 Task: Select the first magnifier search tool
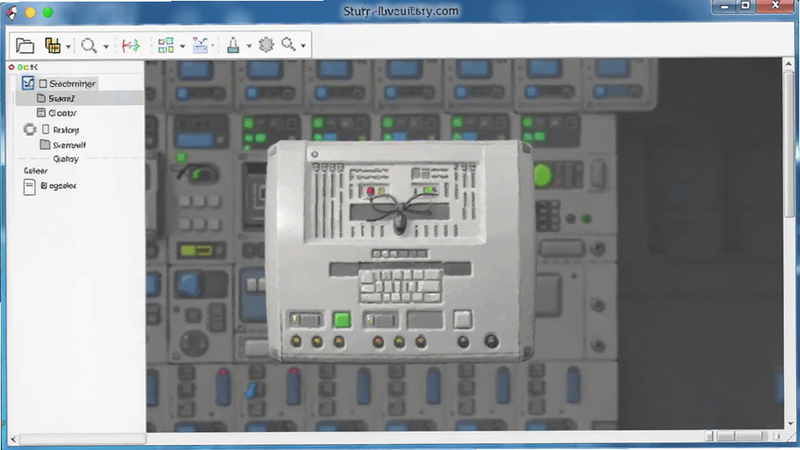click(x=89, y=46)
